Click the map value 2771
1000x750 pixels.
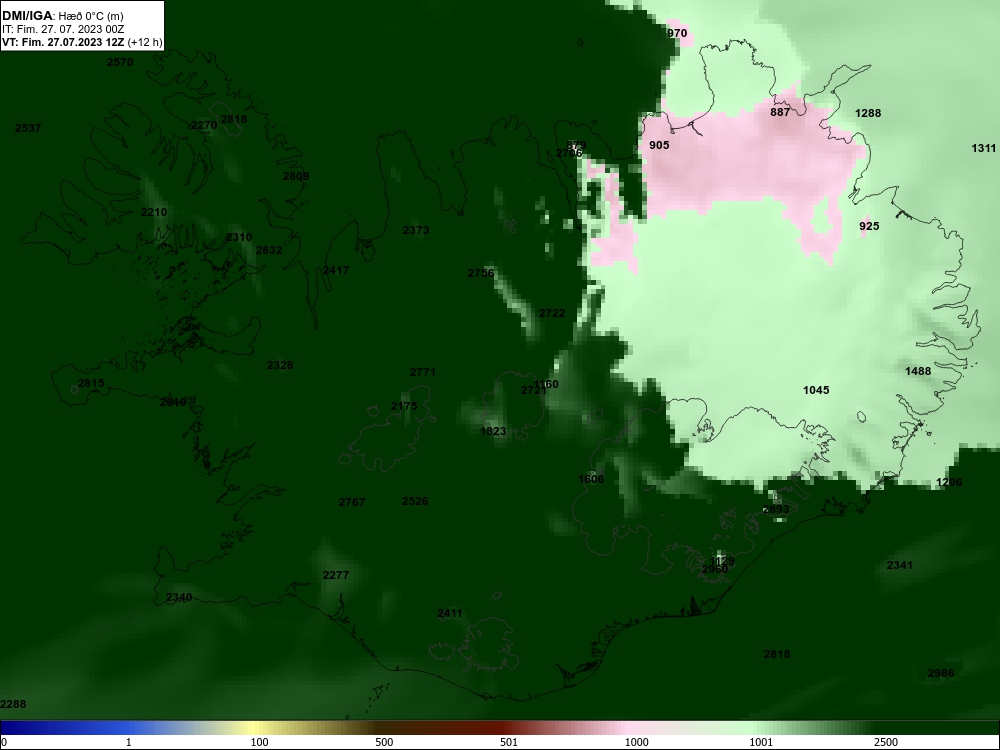coord(423,372)
